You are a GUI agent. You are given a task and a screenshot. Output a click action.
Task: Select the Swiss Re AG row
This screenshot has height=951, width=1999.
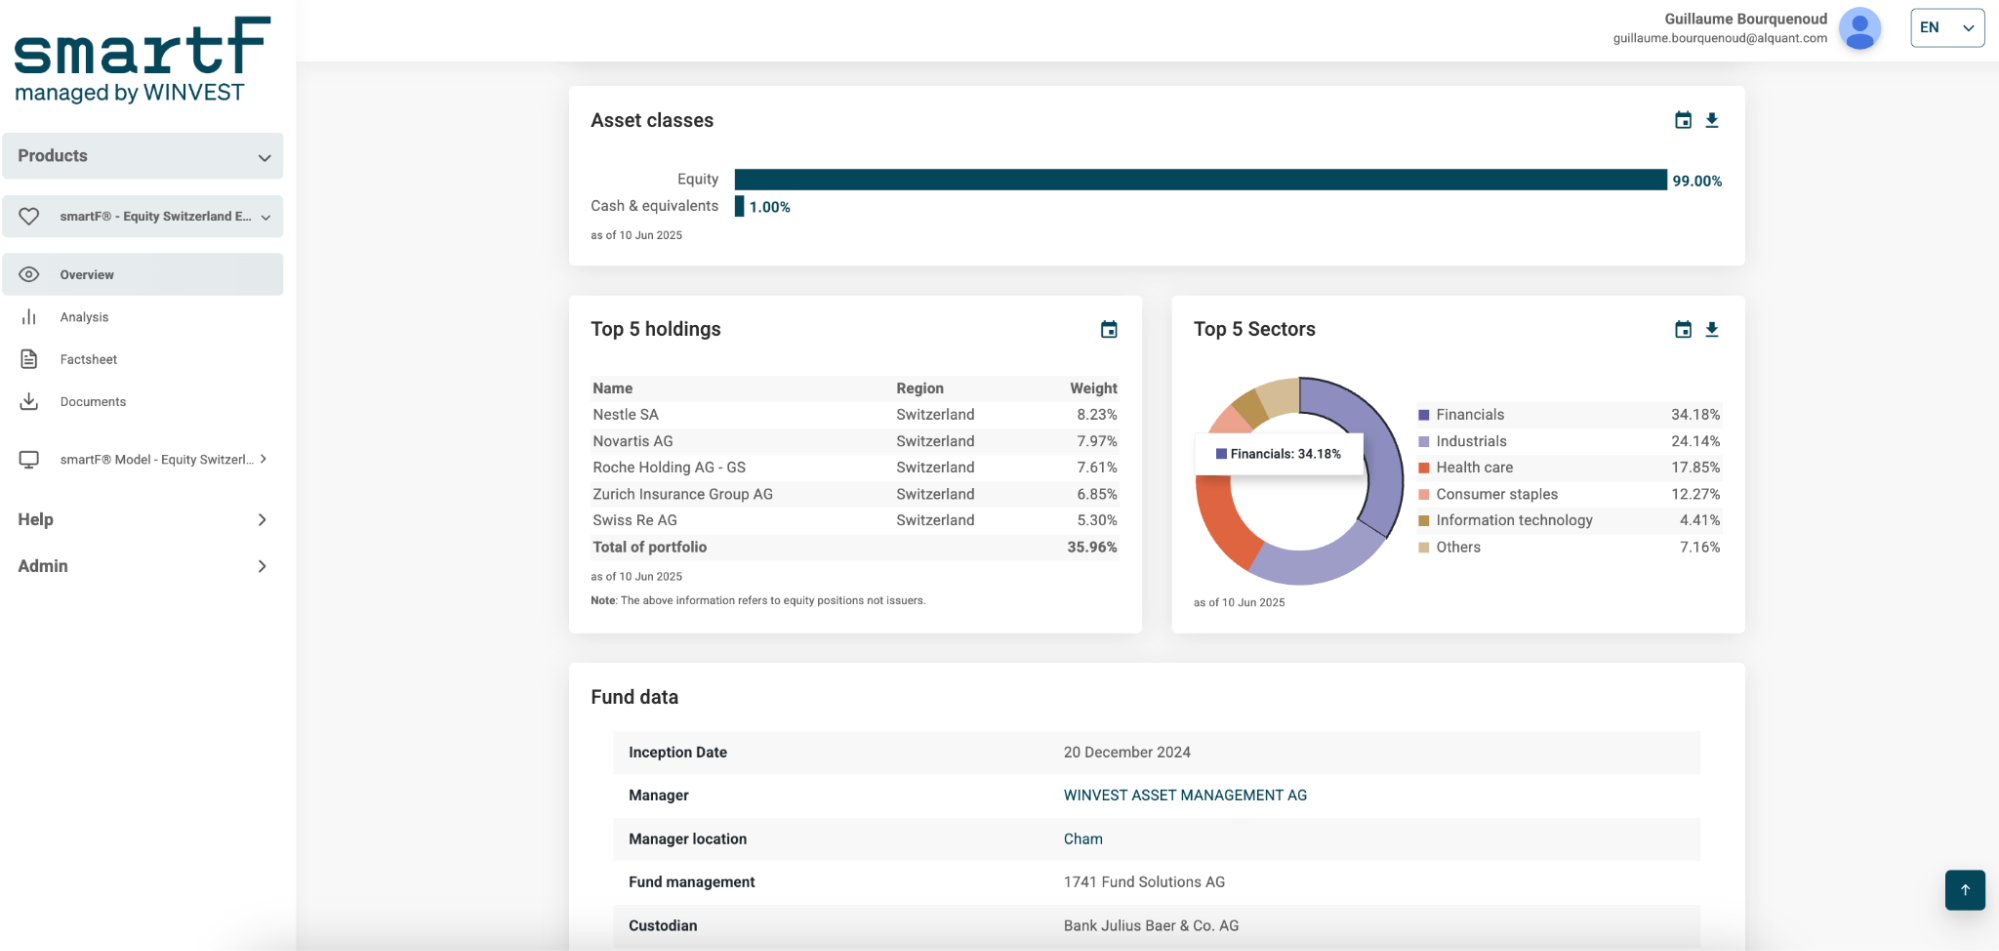[x=855, y=520]
